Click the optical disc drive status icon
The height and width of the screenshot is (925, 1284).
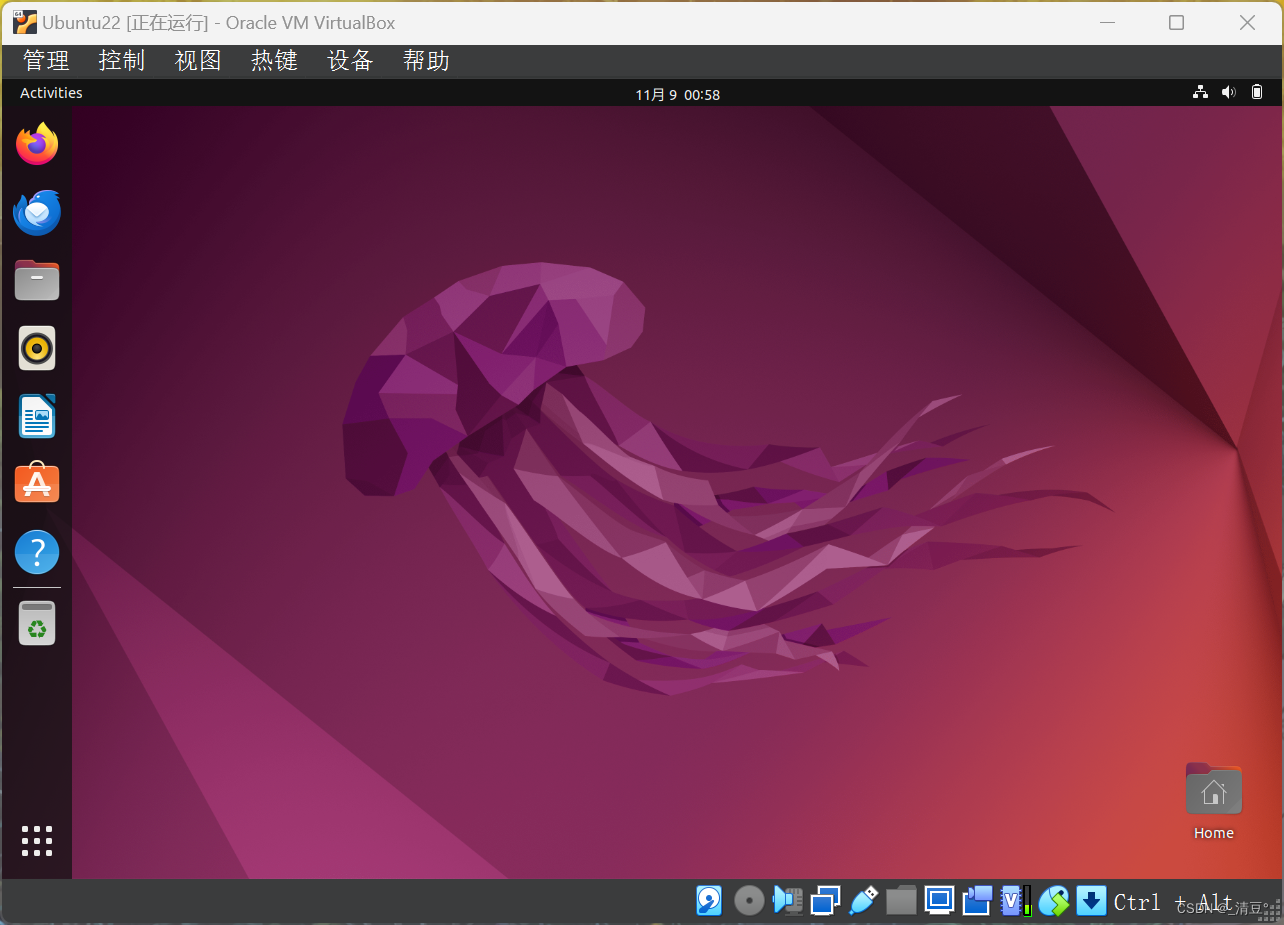click(749, 901)
